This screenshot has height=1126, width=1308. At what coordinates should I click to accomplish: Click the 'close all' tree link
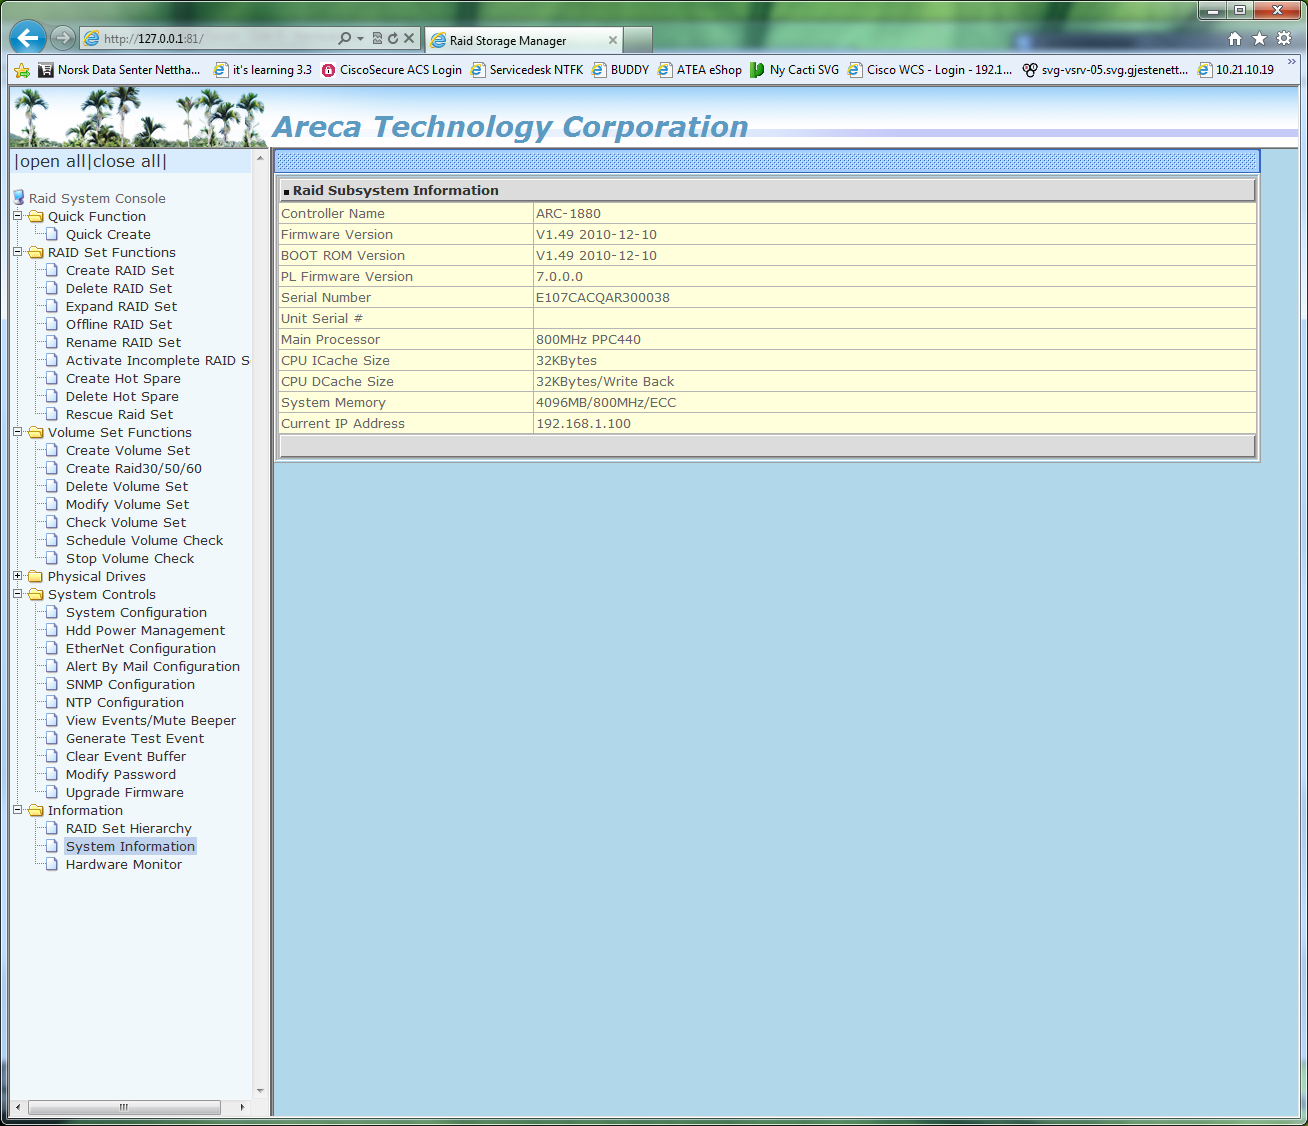point(127,161)
